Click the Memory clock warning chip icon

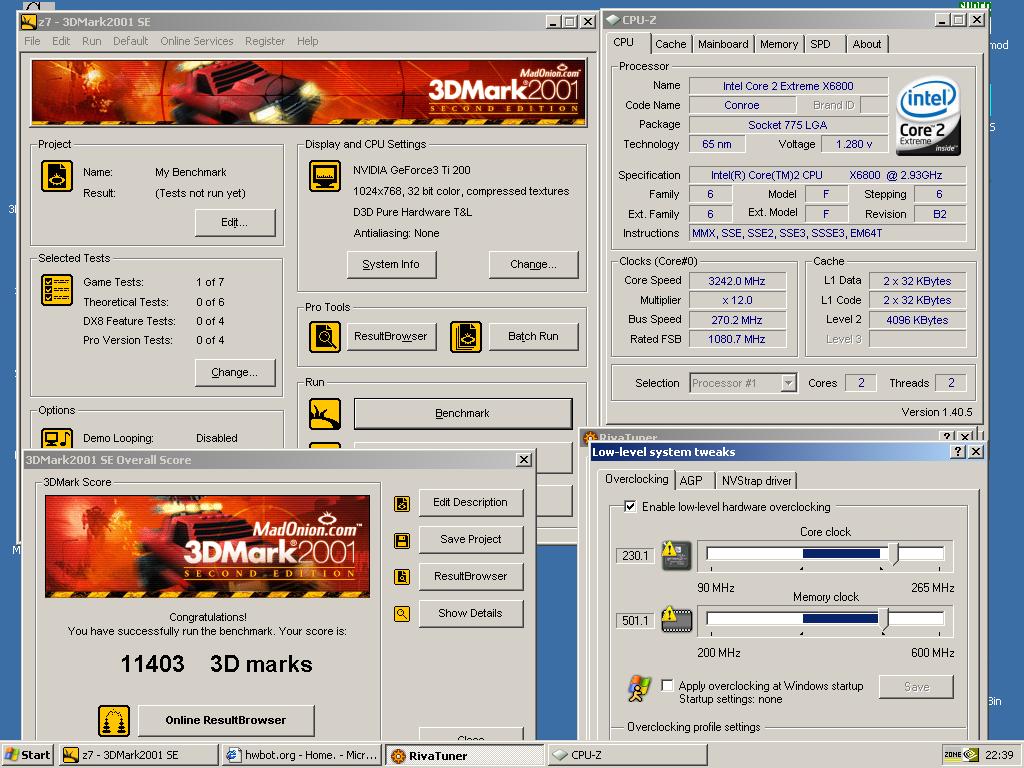click(x=676, y=619)
